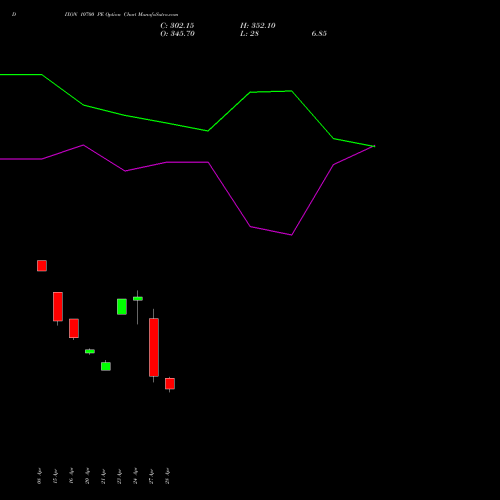Select the red candlestick above 28 Apr
This screenshot has width=500, height=500.
[170, 384]
